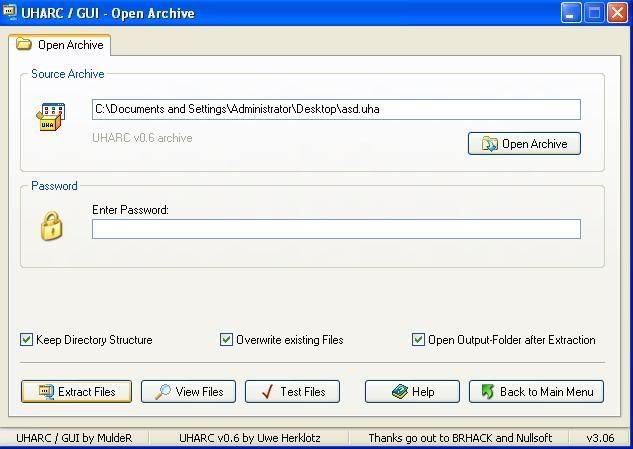This screenshot has width=633, height=449.
Task: Click the 'Source Archive' group label
Action: tap(68, 74)
